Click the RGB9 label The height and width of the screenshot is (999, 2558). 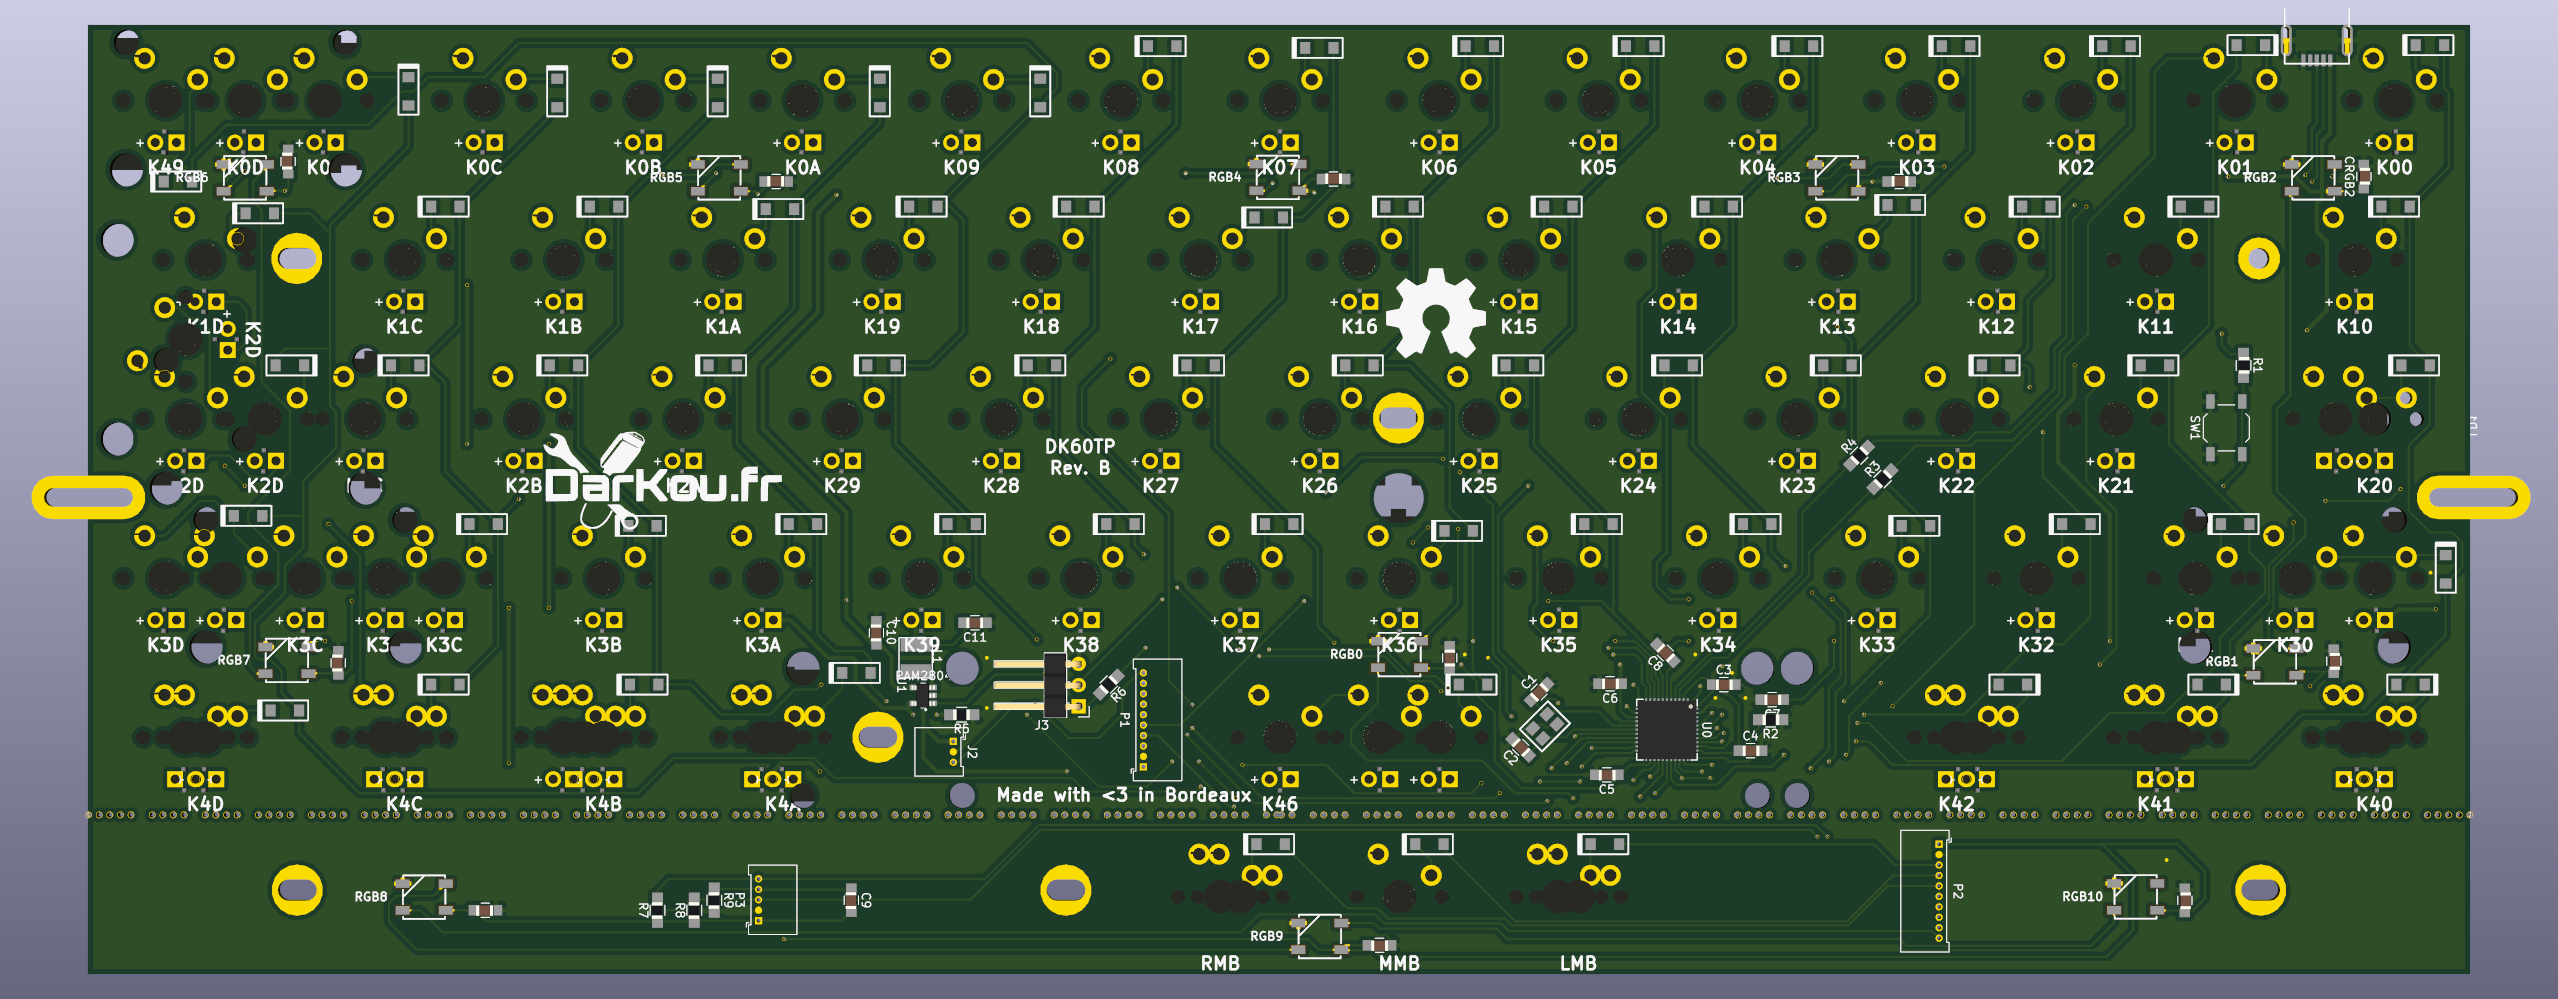coord(1266,936)
